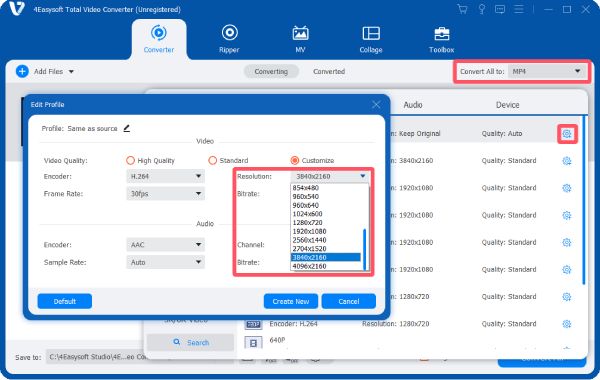Open settings gear for 3840x2160 row

tap(567, 161)
